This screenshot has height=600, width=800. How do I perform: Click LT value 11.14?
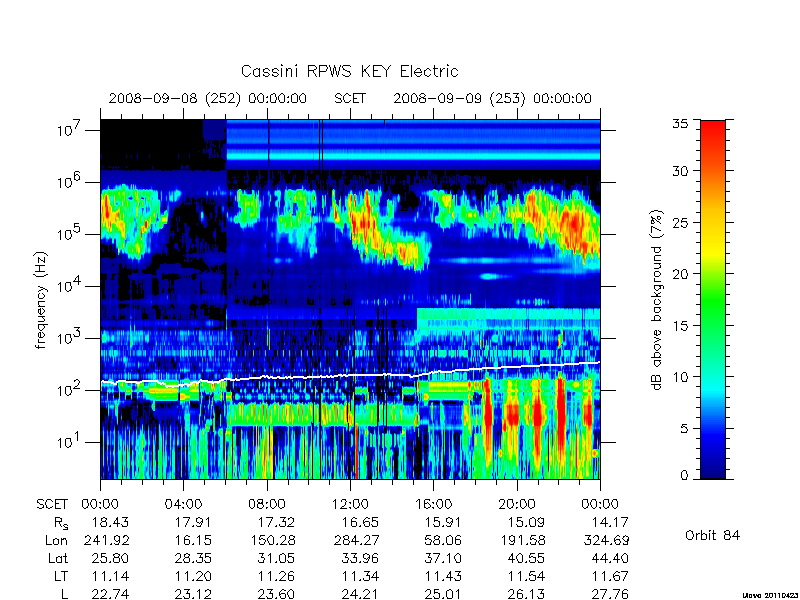point(110,577)
